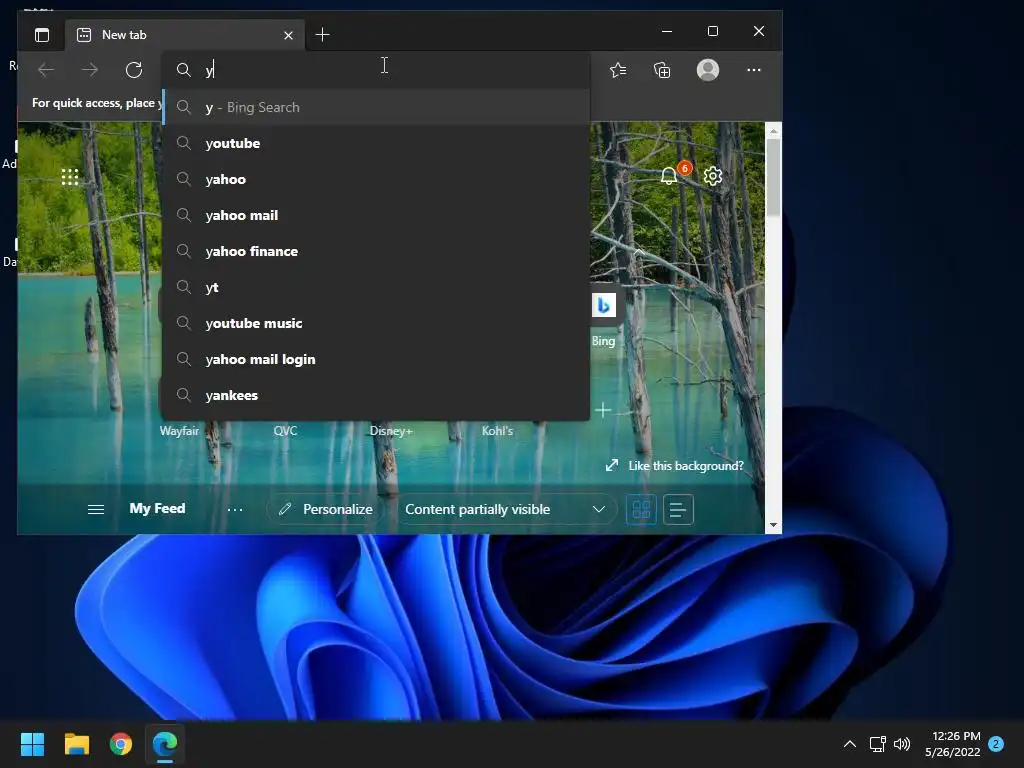This screenshot has height=768, width=1024.
Task: Select the 'youtube music' suggestion
Action: click(376, 323)
